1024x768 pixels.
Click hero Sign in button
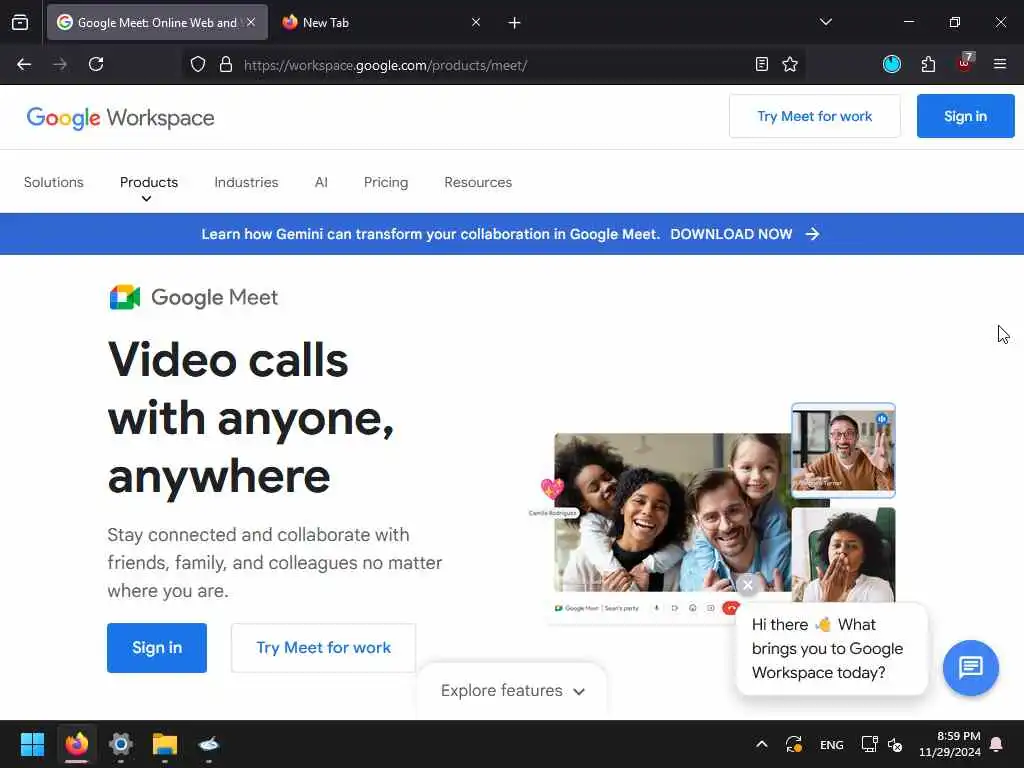(157, 648)
